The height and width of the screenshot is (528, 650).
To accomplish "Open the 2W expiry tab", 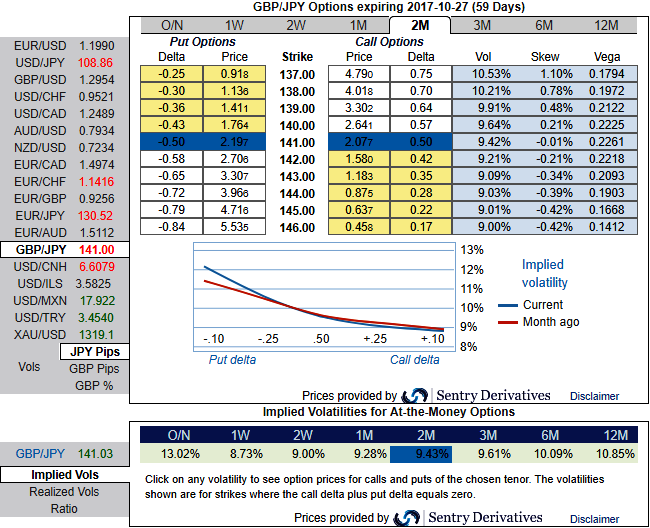I will pyautogui.click(x=296, y=25).
